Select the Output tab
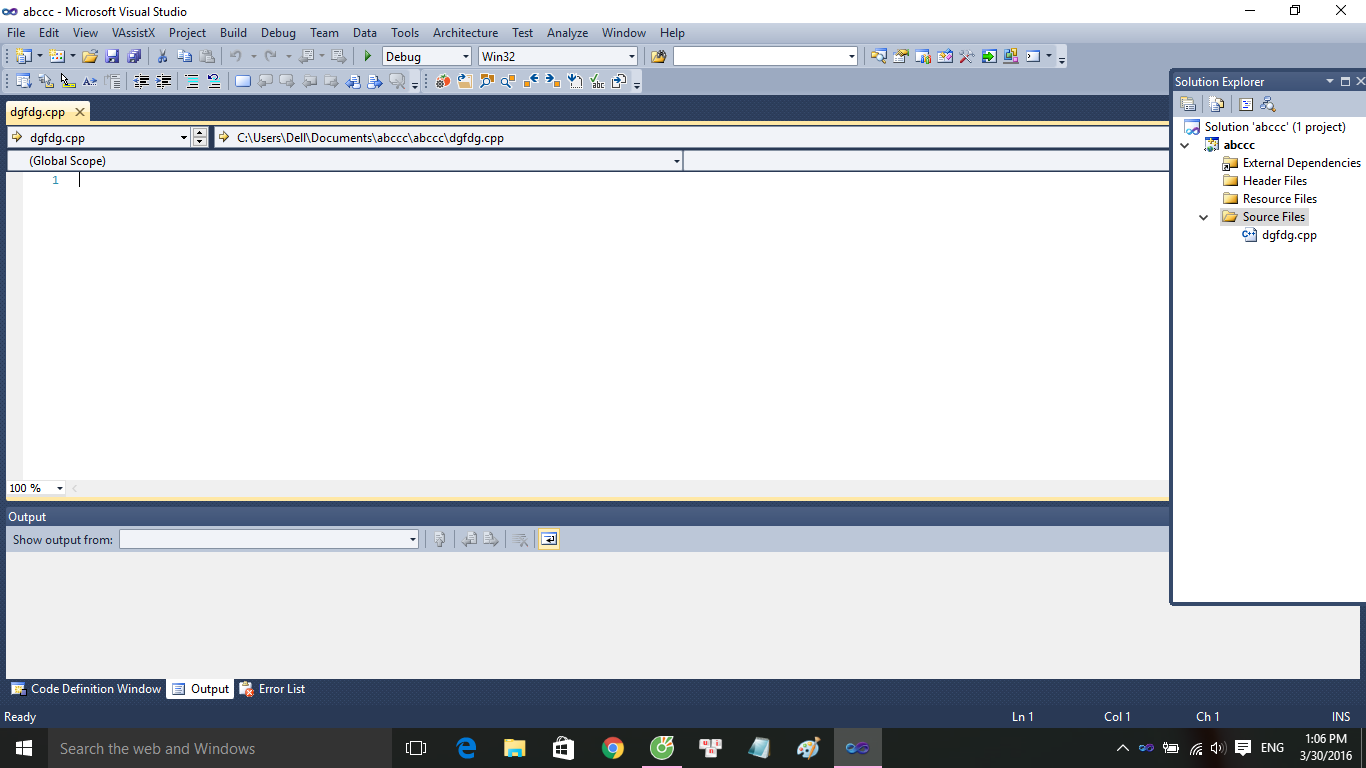This screenshot has height=768, width=1366. (x=200, y=689)
